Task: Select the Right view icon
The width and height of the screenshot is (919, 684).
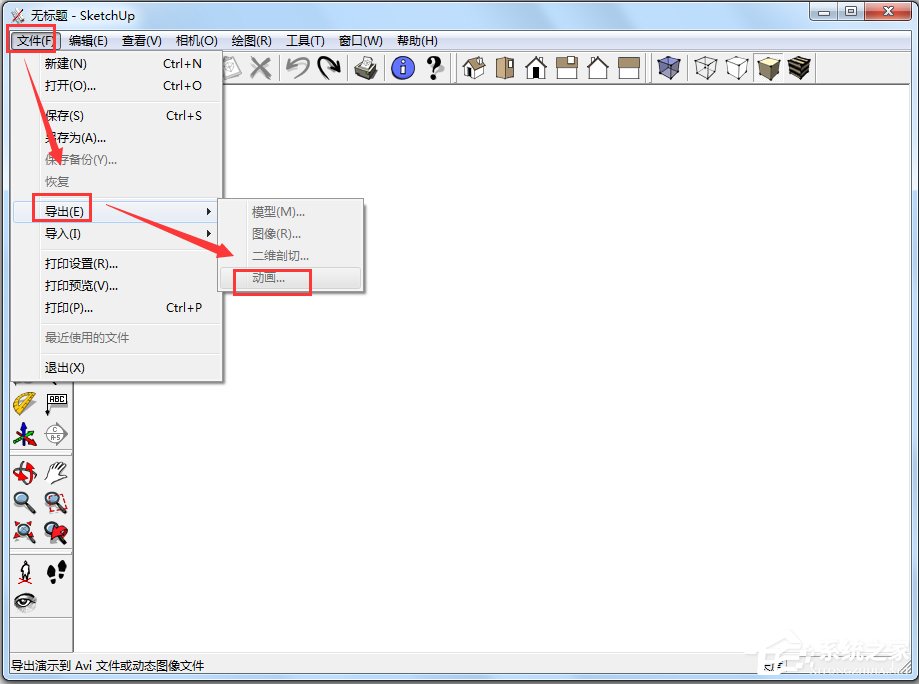Action: point(567,68)
